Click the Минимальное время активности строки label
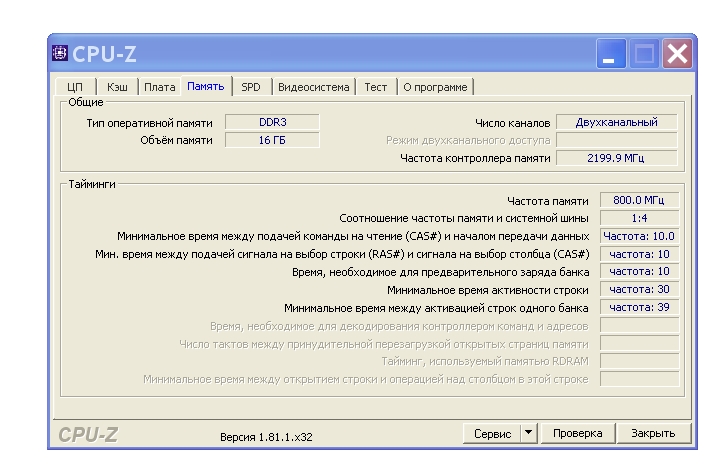This screenshot has width=722, height=469. [x=488, y=290]
